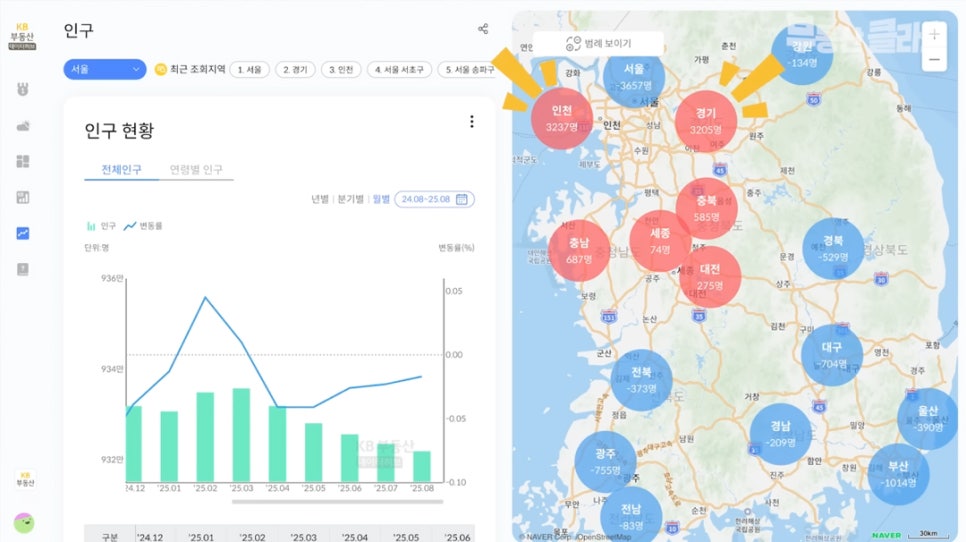The image size is (966, 542).
Task: Zoom in the map with plus button
Action: pos(934,34)
